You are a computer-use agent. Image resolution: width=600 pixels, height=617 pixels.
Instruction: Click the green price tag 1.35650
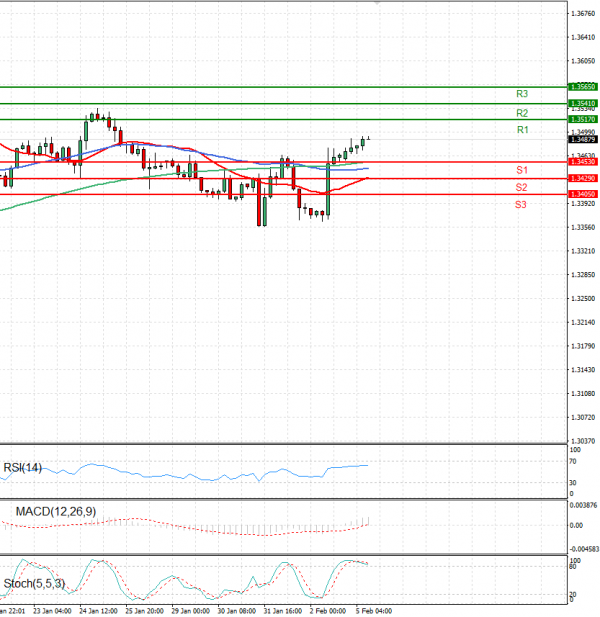(583, 87)
